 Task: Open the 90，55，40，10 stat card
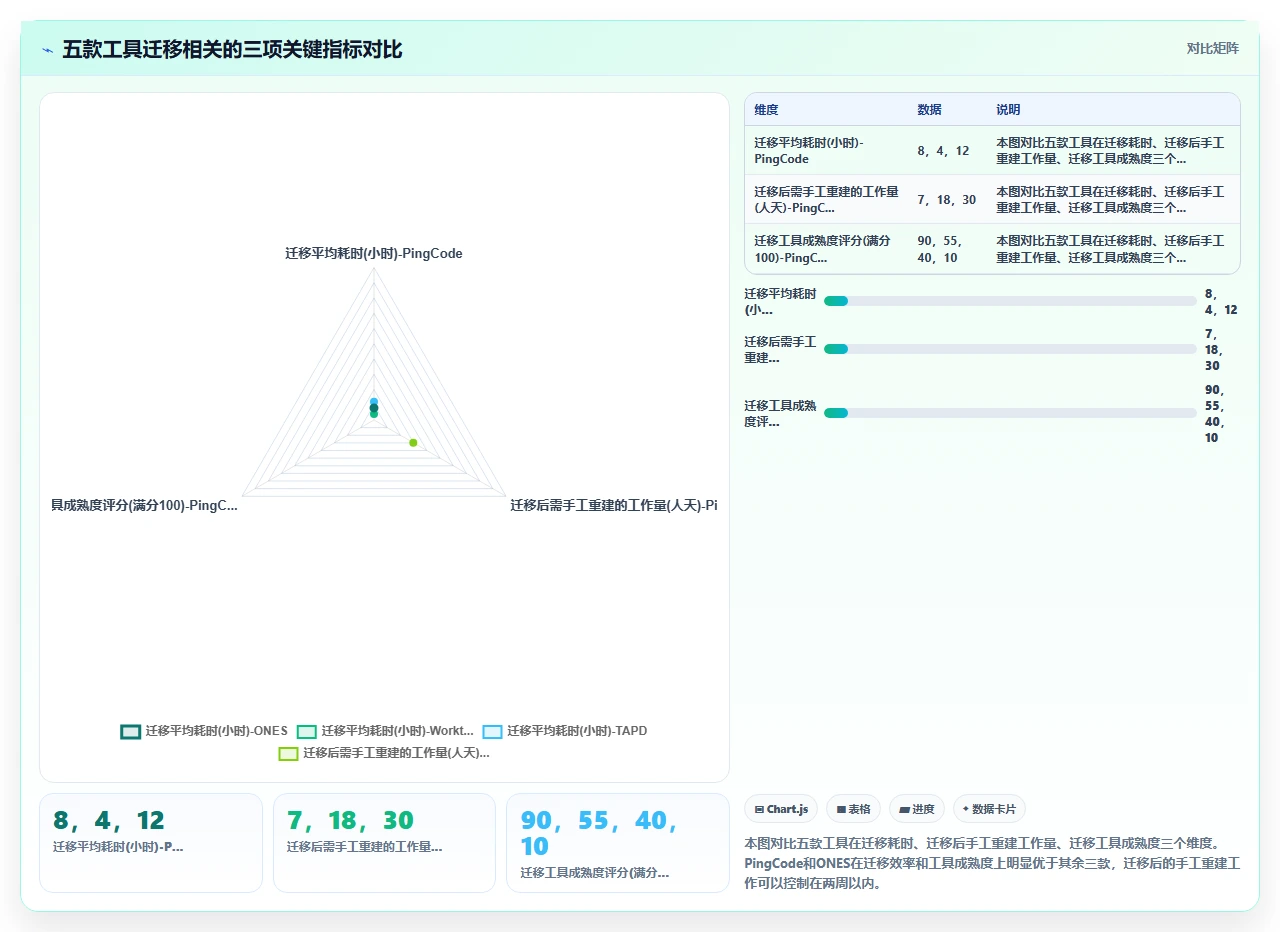[618, 842]
